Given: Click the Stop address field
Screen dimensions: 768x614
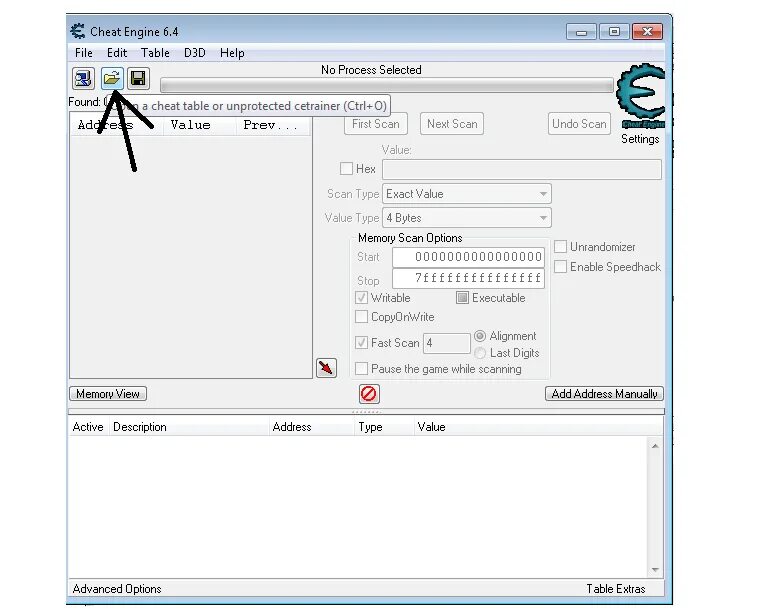Looking at the screenshot, I should (x=468, y=278).
